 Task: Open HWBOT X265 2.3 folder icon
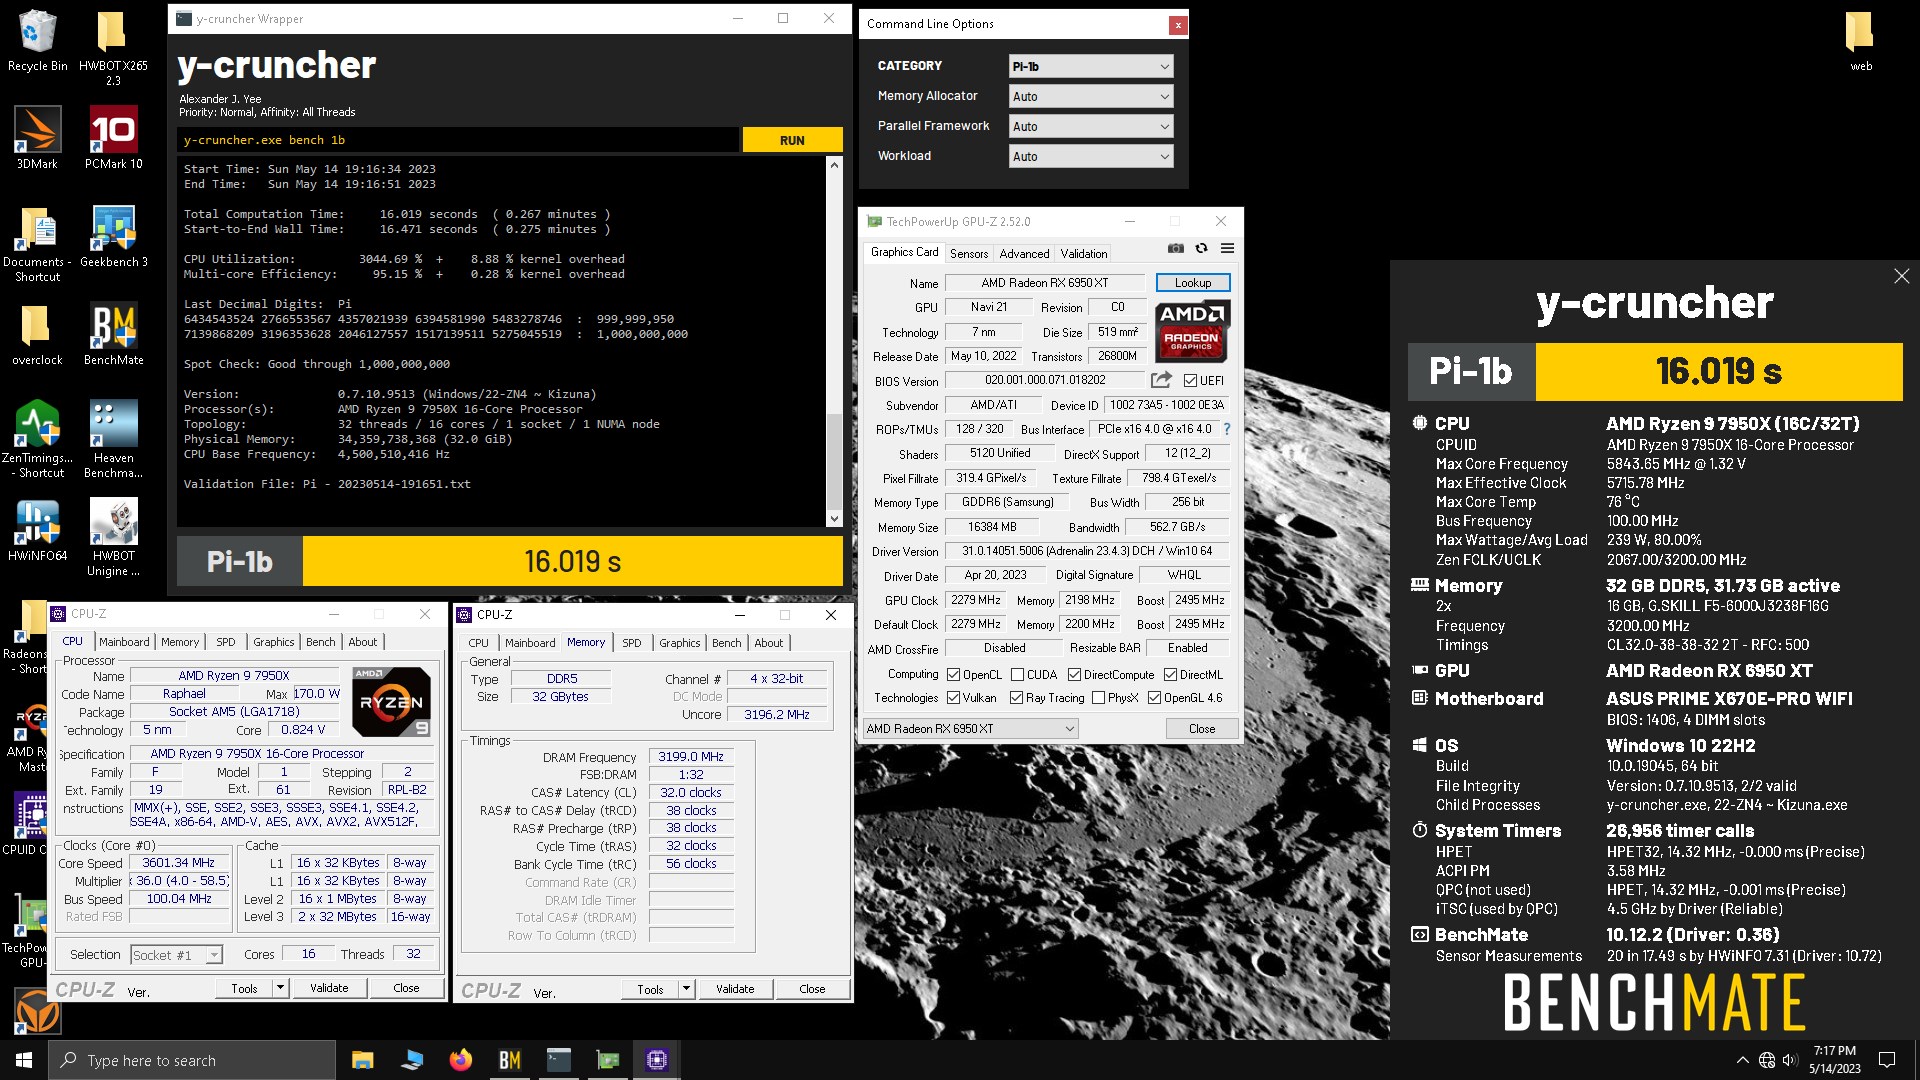(x=113, y=48)
